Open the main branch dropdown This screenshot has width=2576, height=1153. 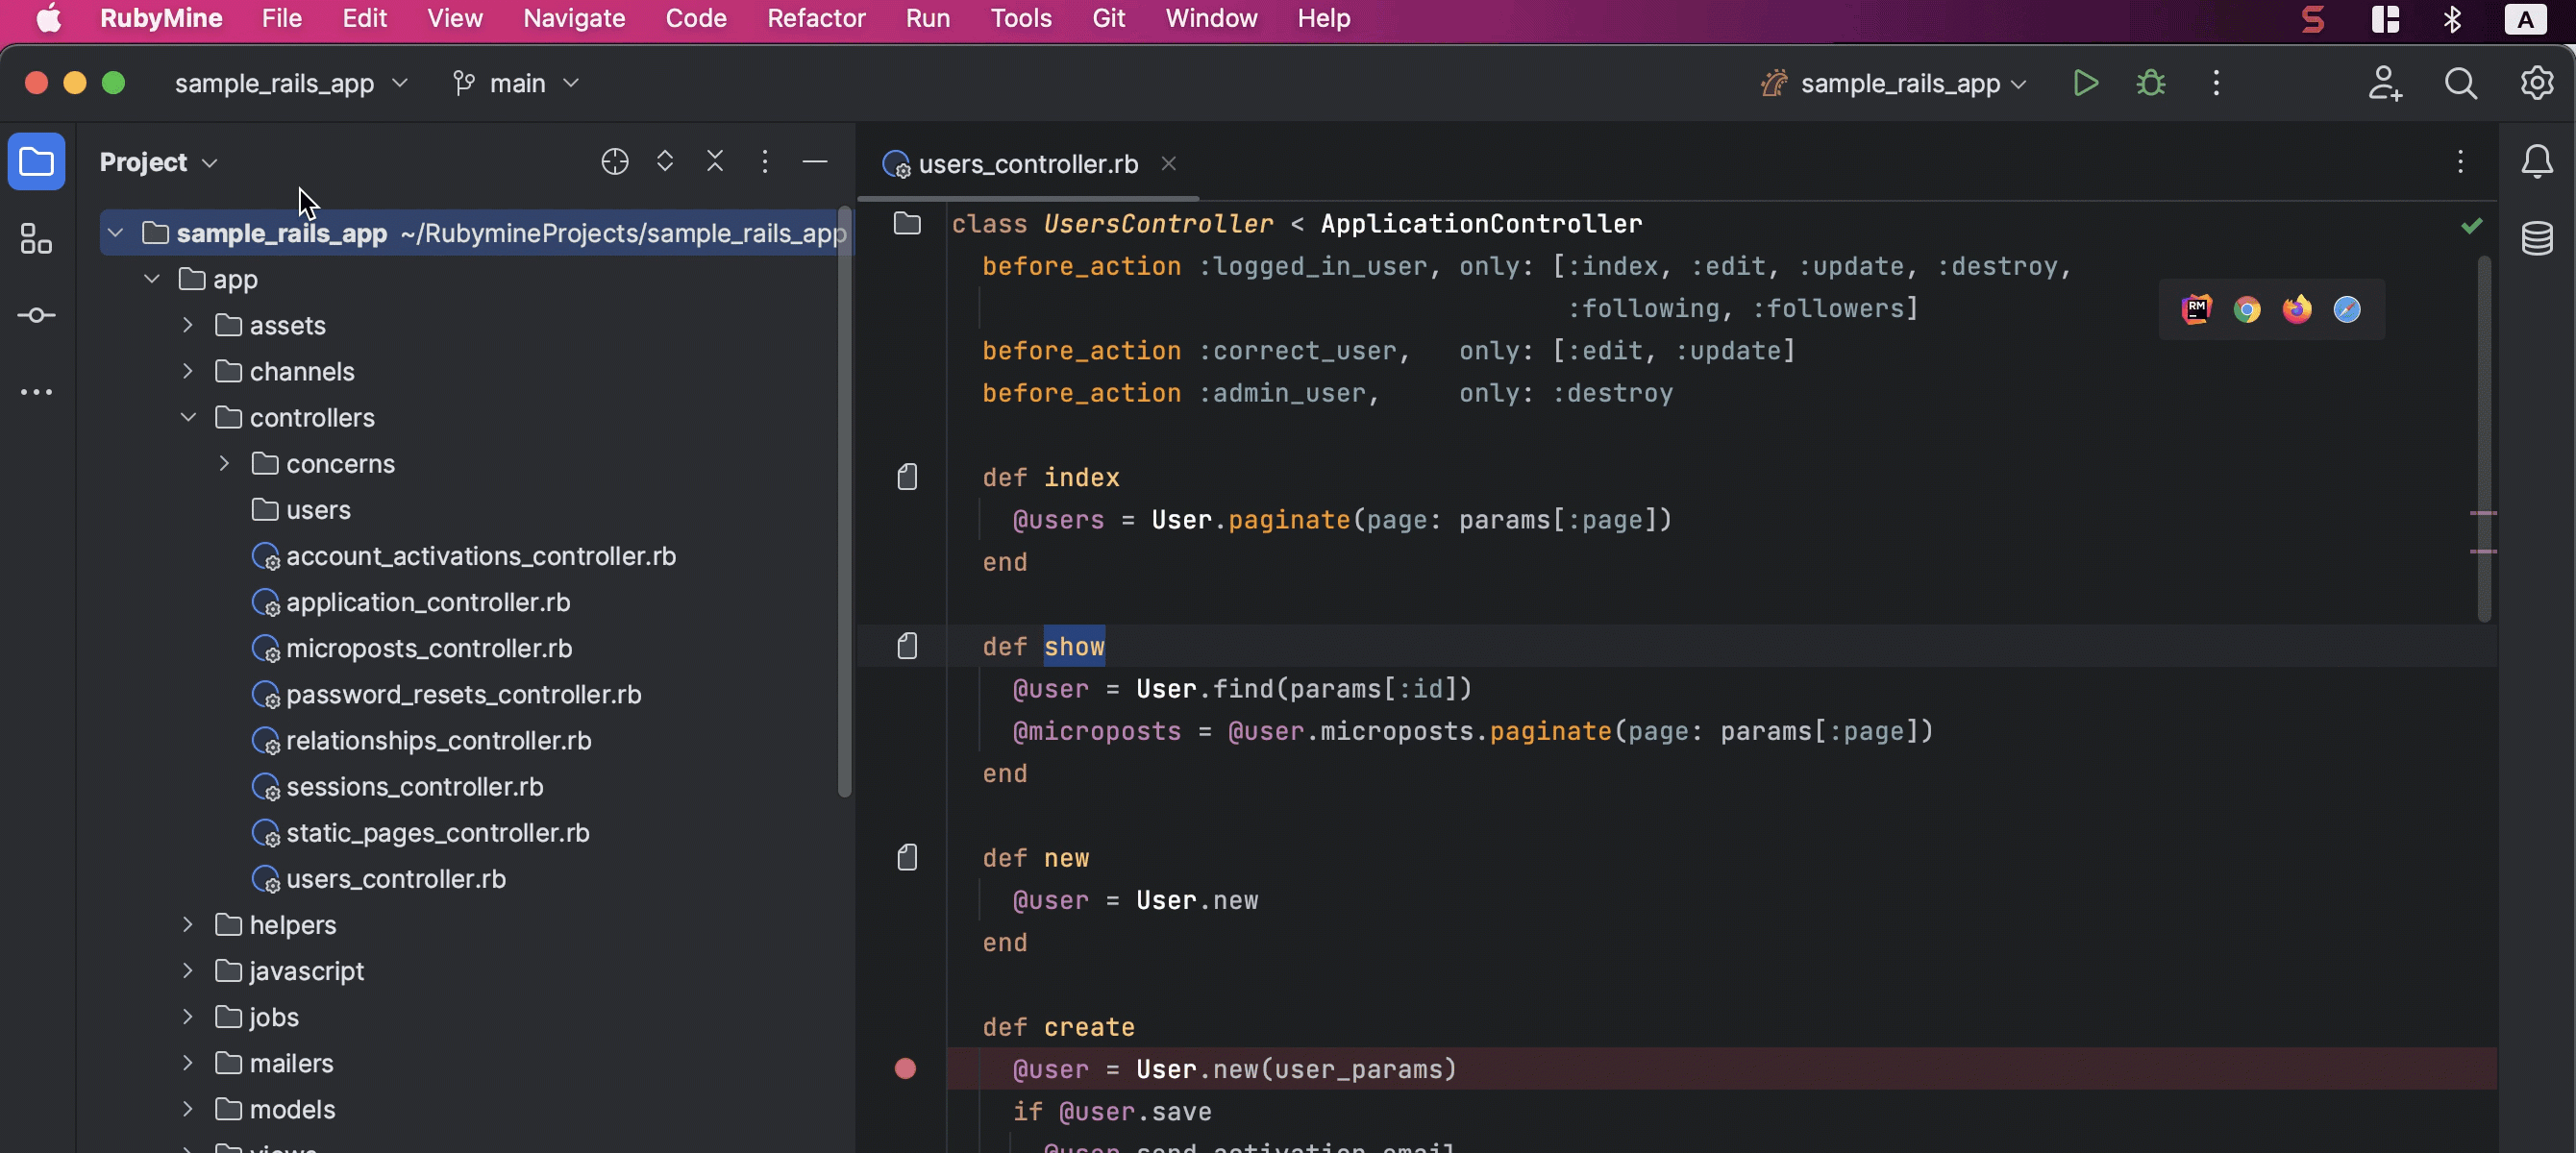516,83
